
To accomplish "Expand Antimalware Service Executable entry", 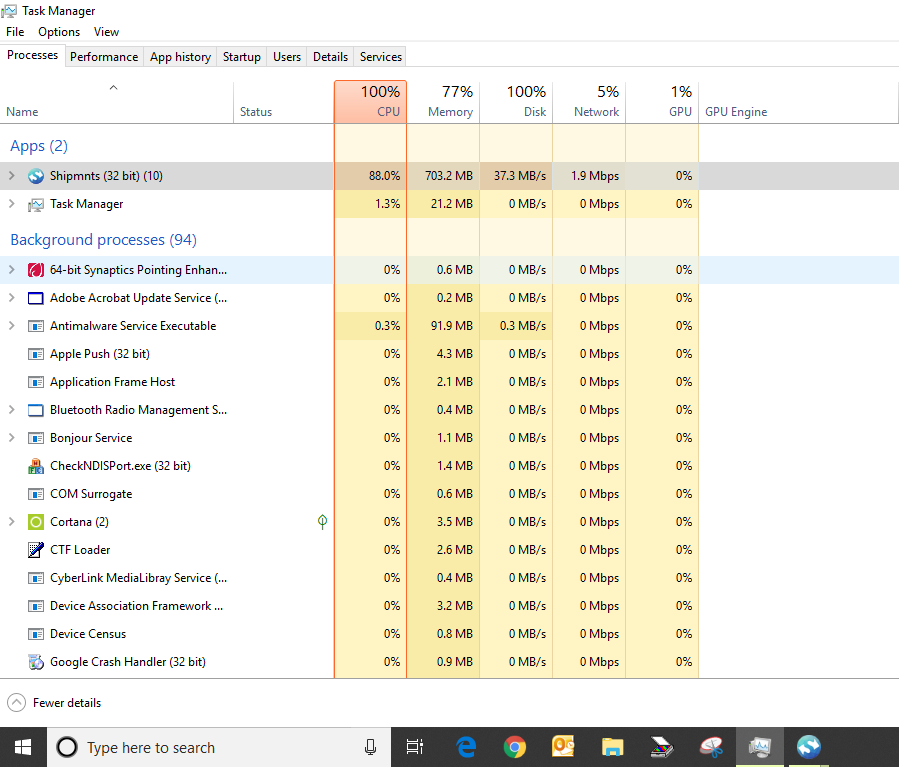I will click(x=11, y=326).
